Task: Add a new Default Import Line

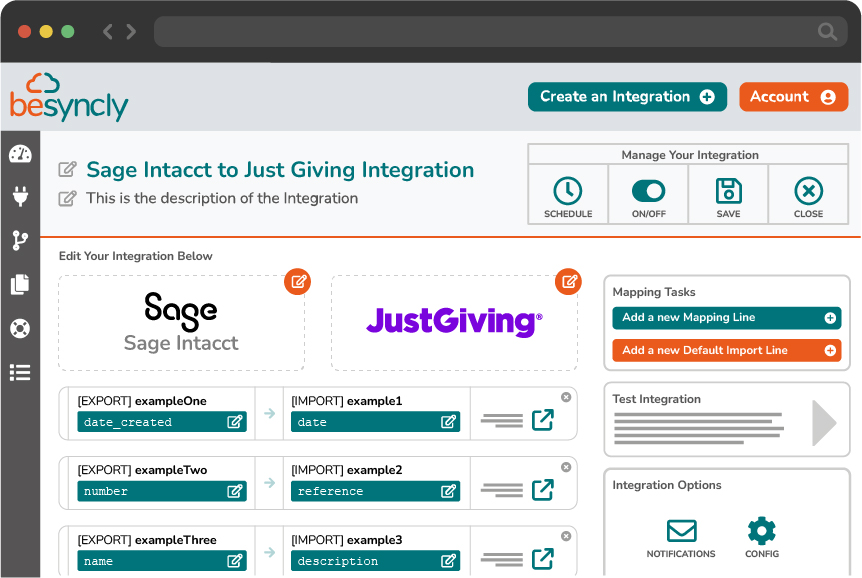Action: coord(727,350)
